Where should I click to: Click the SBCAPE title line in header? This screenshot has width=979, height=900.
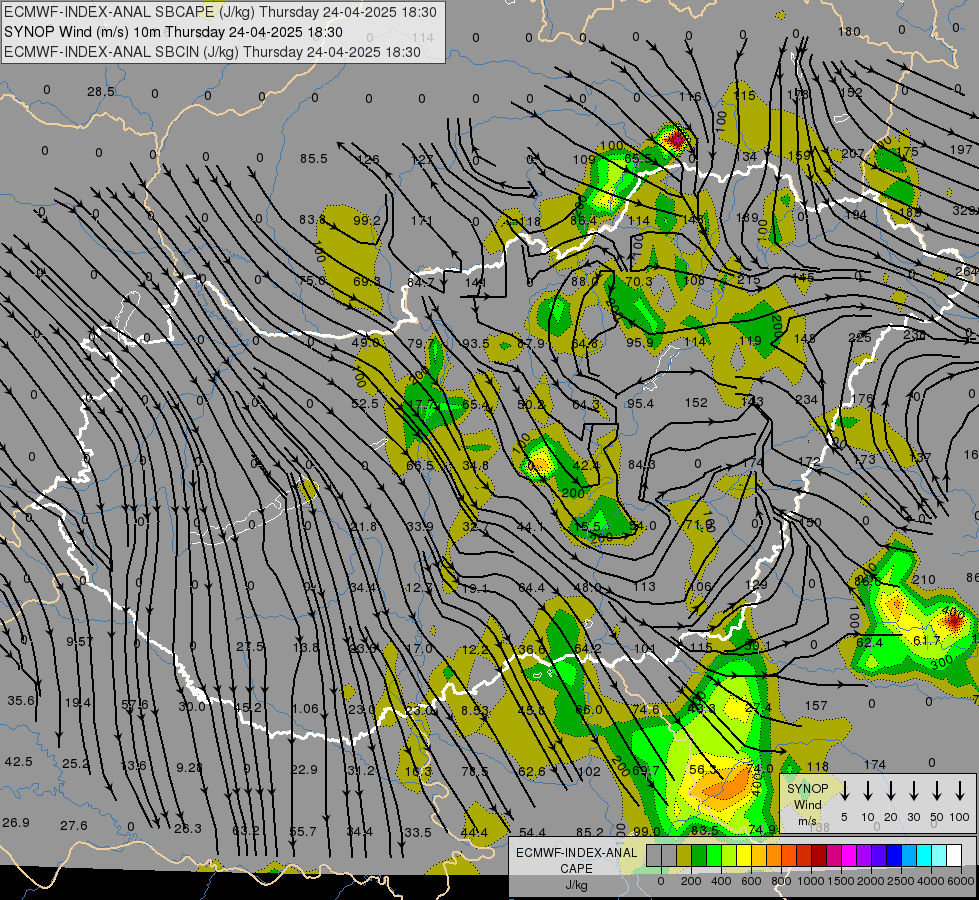222,12
